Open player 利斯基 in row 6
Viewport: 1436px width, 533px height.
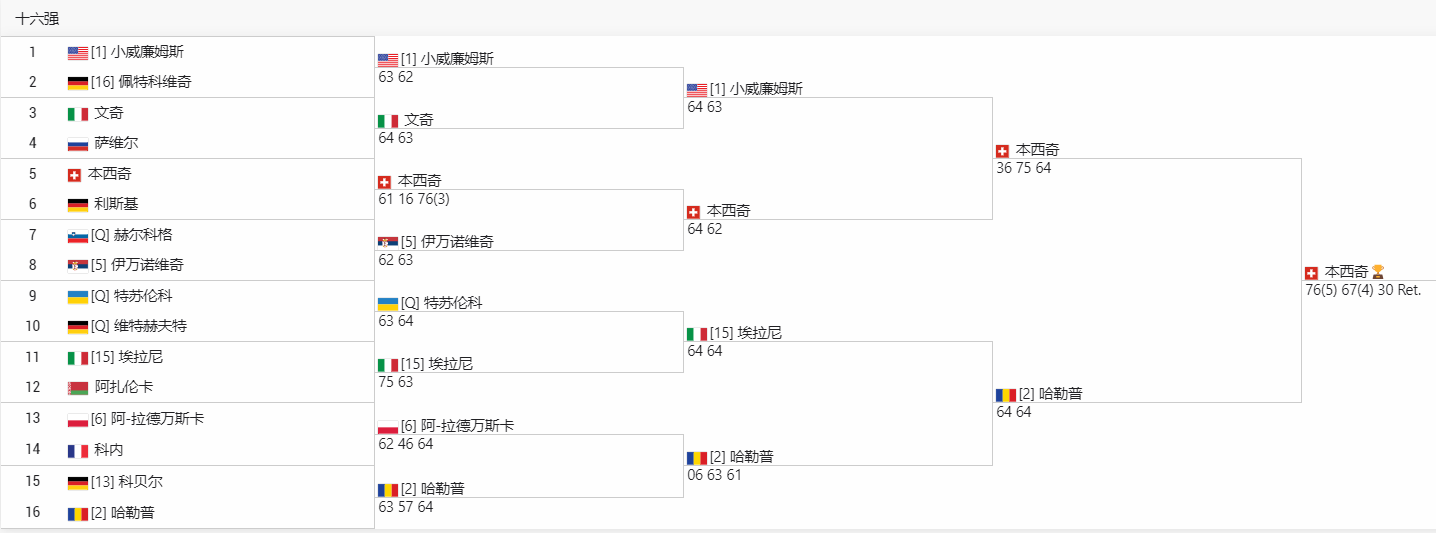pyautogui.click(x=116, y=204)
